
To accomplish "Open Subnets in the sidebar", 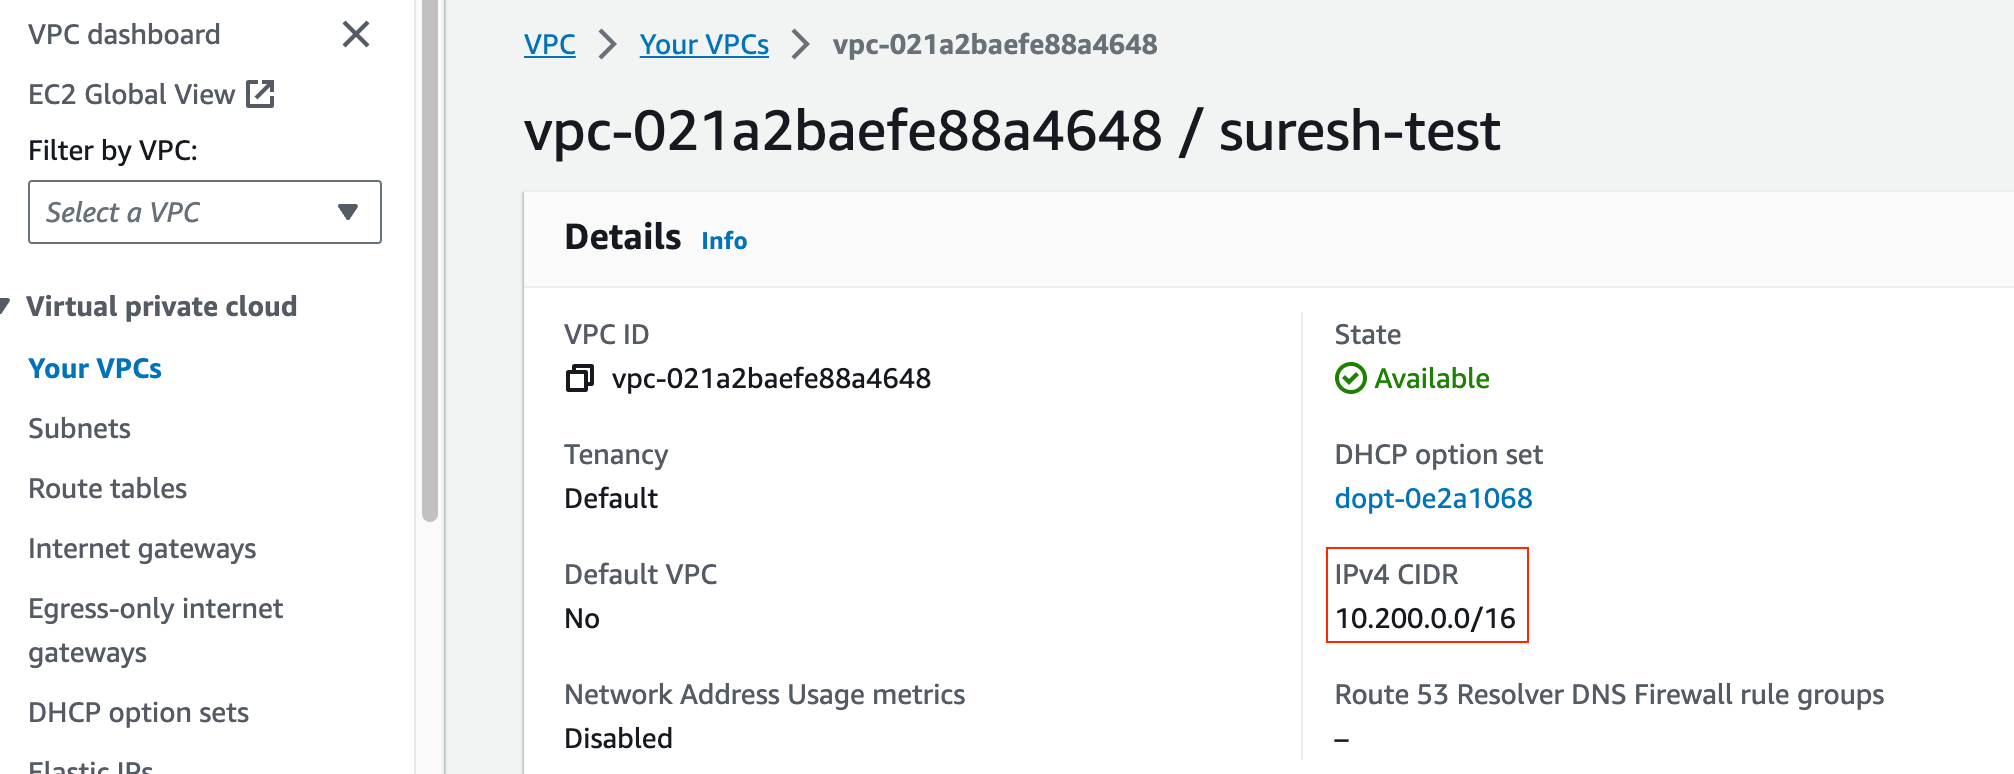I will 80,428.
